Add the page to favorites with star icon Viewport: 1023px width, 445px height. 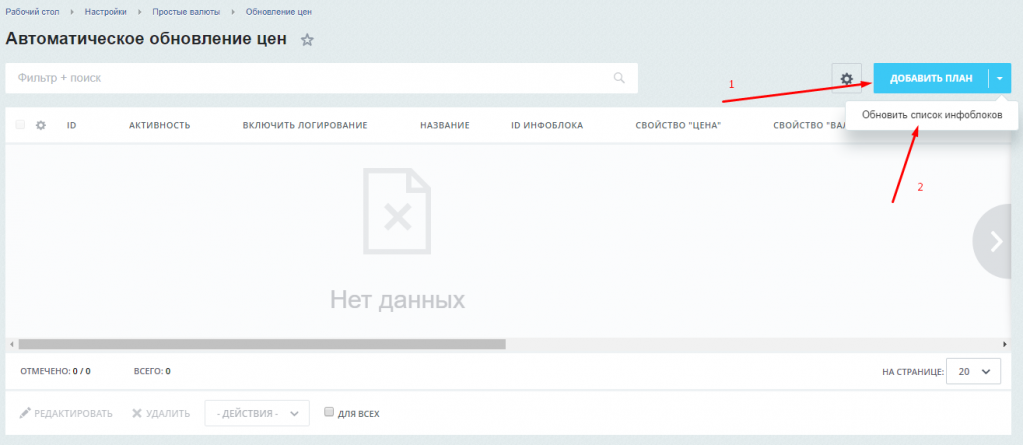[307, 40]
